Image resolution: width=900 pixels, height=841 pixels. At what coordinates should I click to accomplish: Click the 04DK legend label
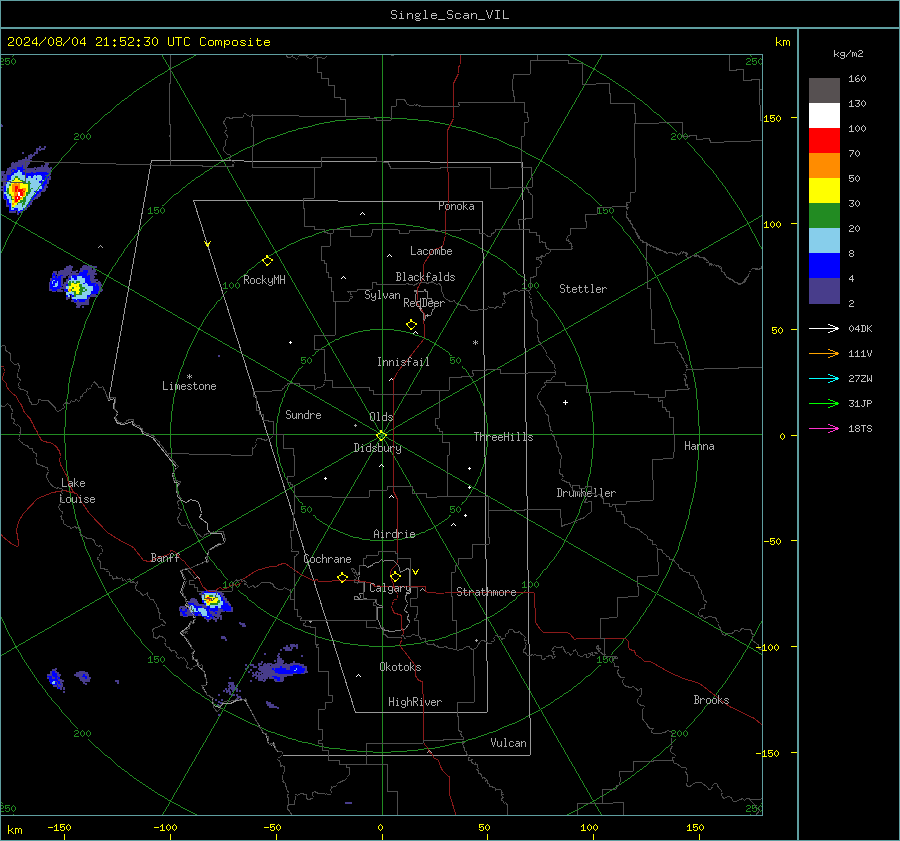tap(860, 329)
